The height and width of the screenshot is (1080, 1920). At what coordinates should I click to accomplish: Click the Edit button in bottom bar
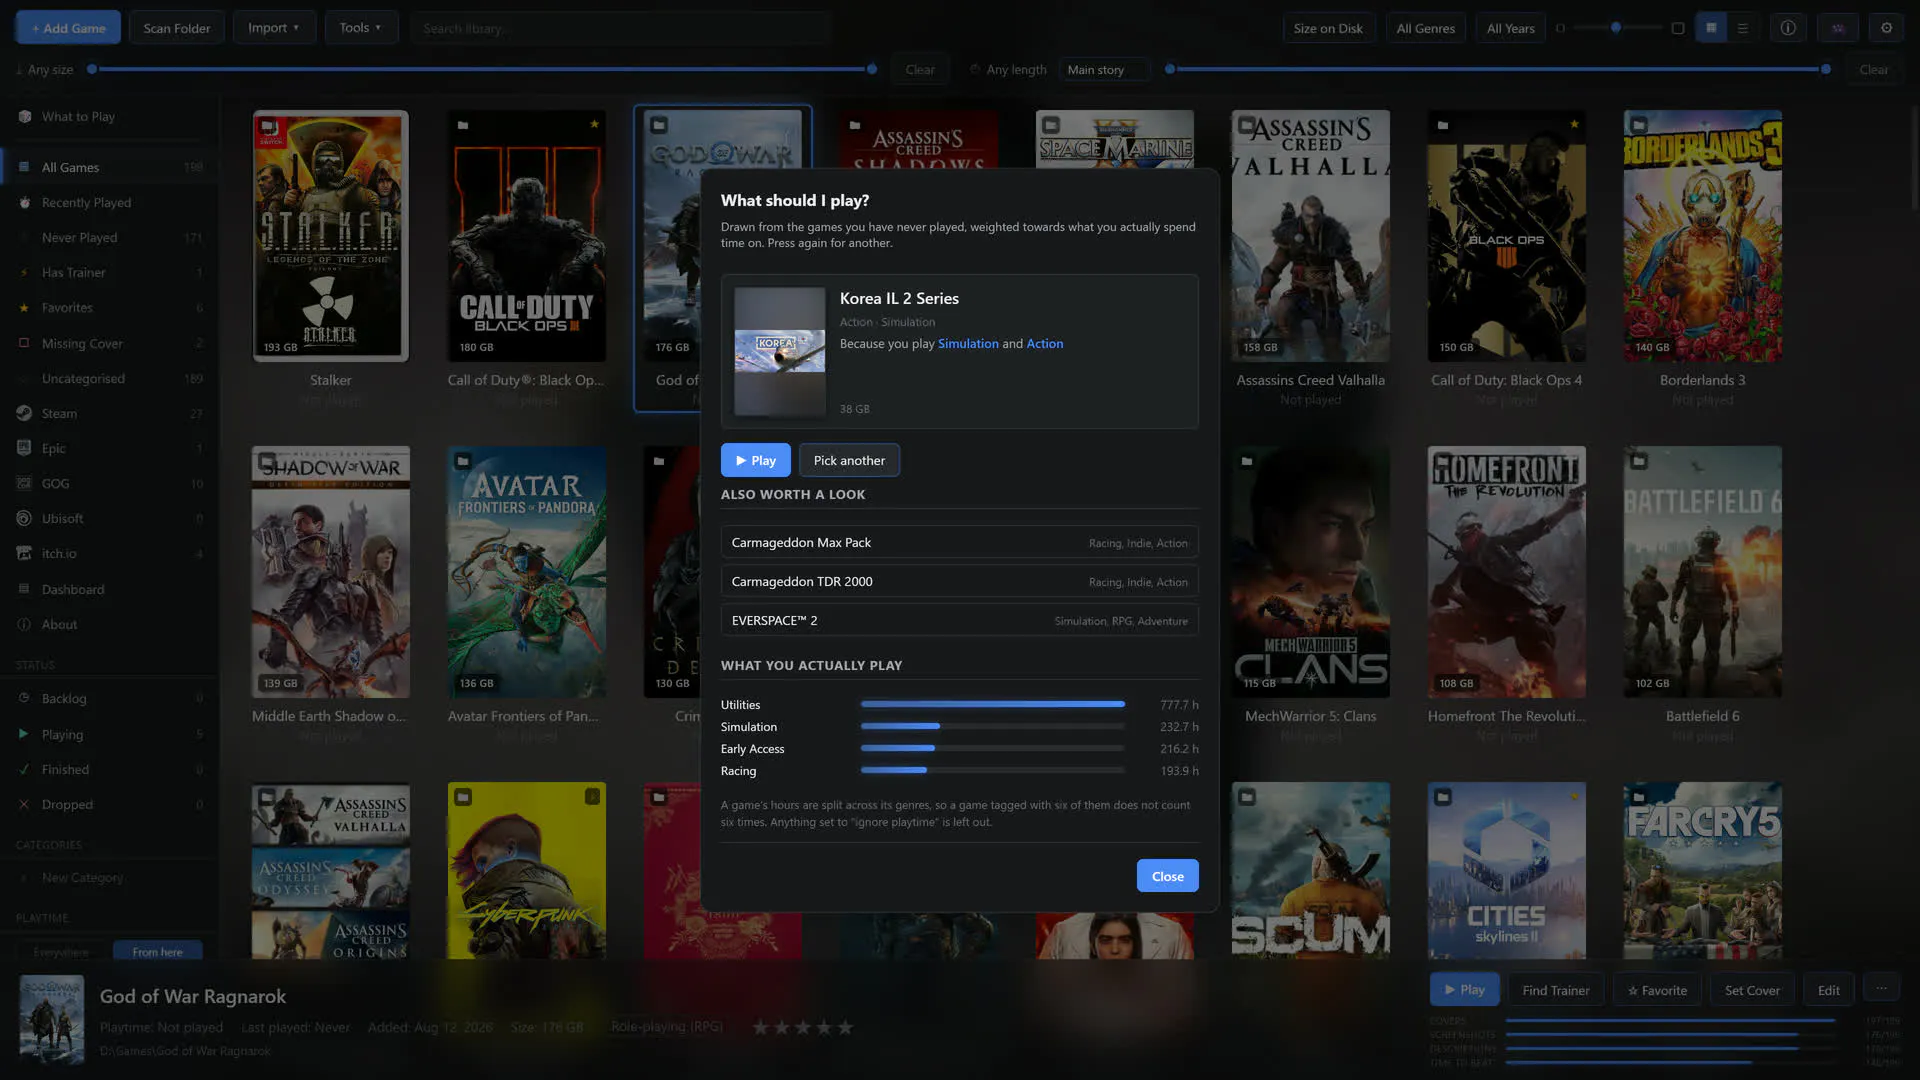click(1828, 990)
